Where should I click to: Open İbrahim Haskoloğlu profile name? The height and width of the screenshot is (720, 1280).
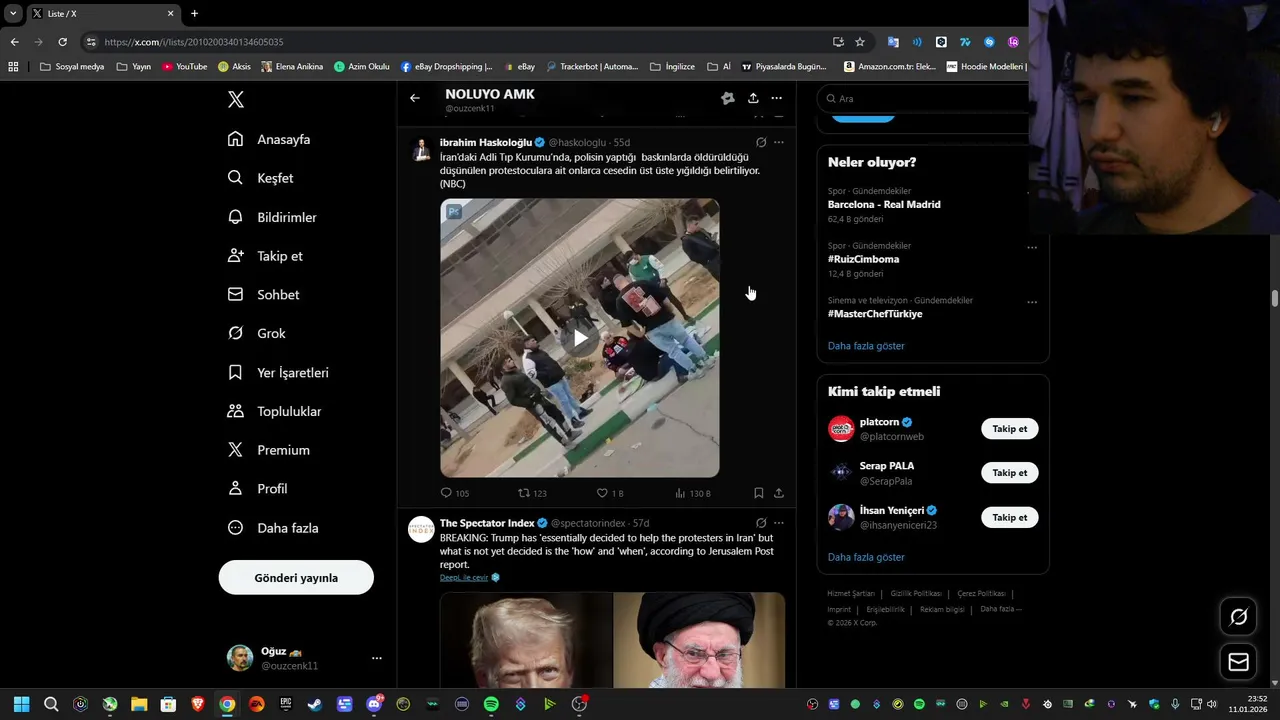point(486,143)
